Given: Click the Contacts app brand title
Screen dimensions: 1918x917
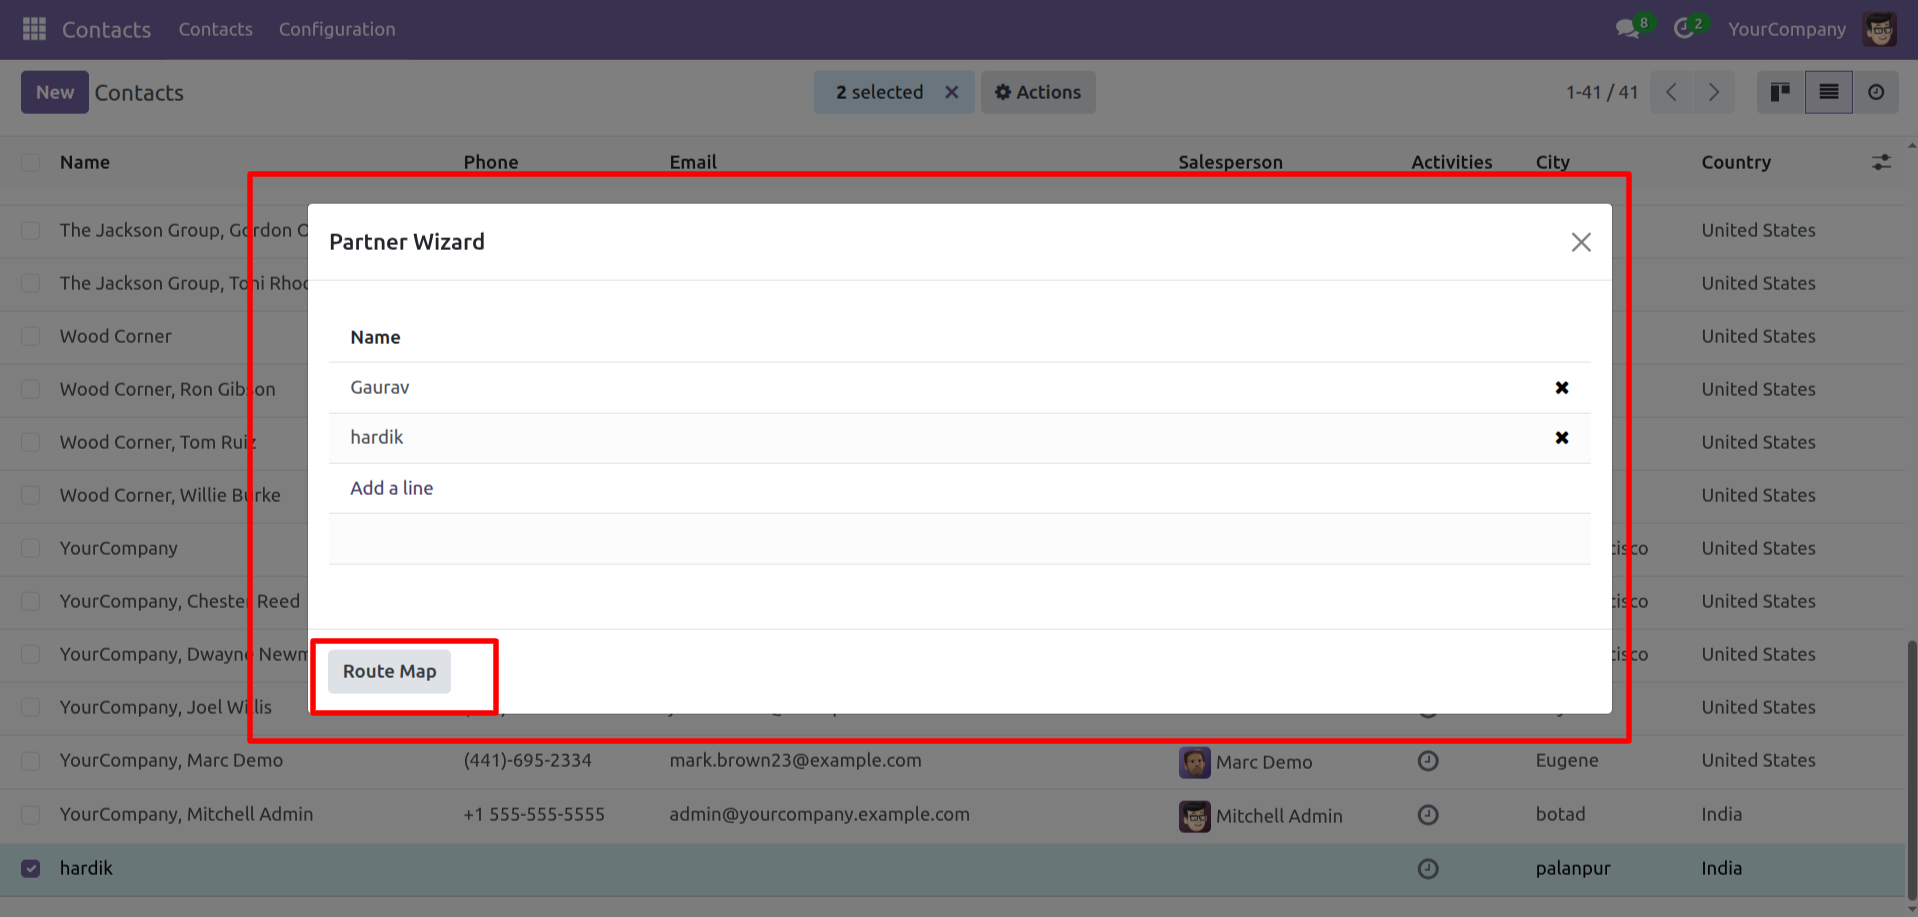Looking at the screenshot, I should pyautogui.click(x=106, y=29).
